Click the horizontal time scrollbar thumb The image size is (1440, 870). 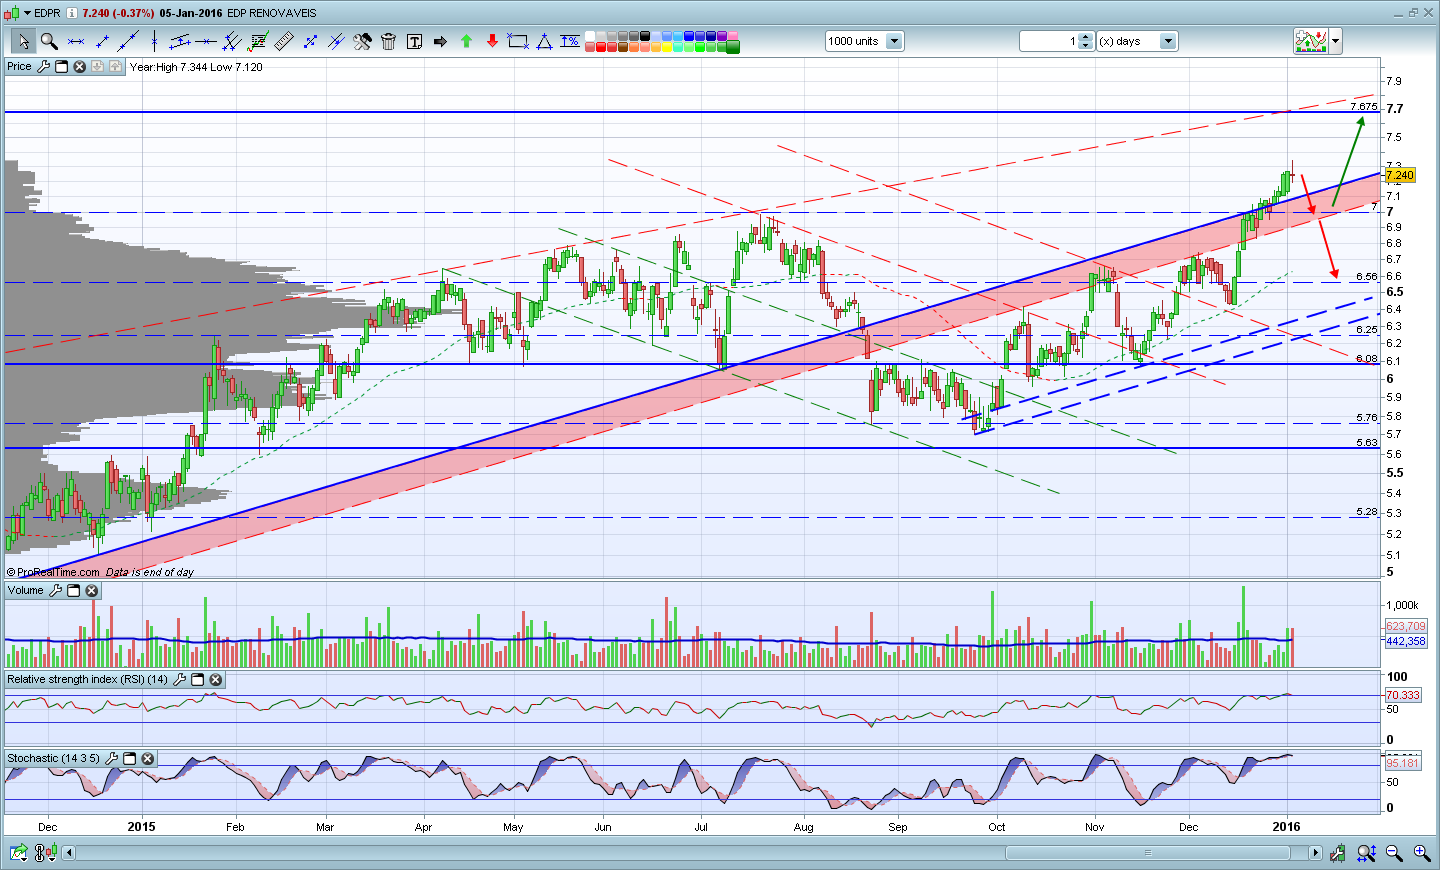(x=1147, y=853)
